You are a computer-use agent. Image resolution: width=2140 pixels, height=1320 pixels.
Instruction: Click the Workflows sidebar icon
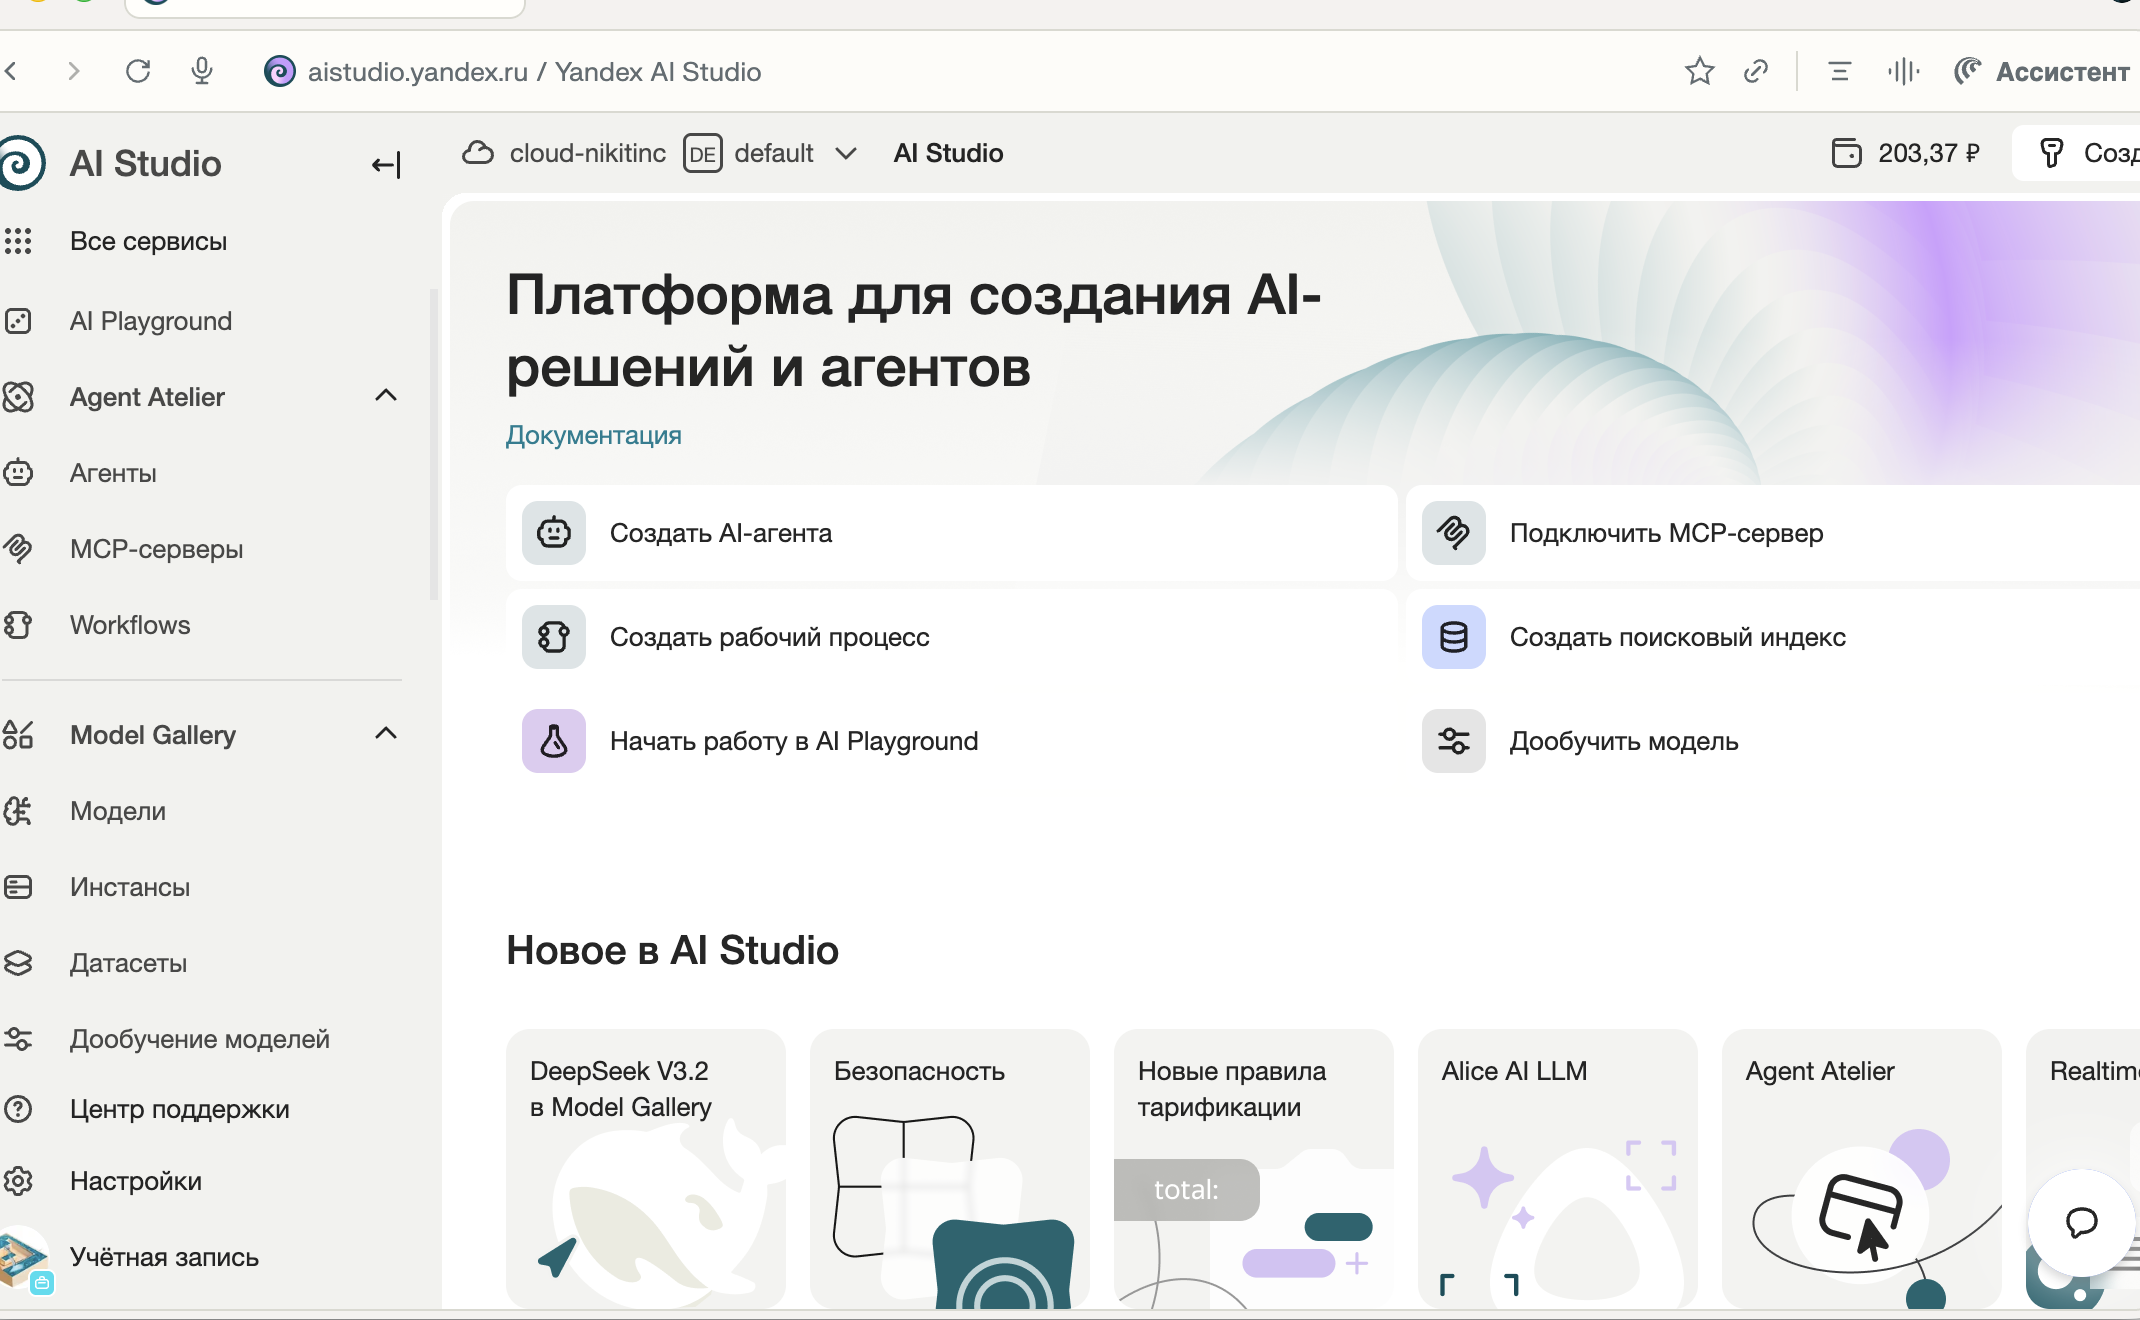pyautogui.click(x=18, y=625)
